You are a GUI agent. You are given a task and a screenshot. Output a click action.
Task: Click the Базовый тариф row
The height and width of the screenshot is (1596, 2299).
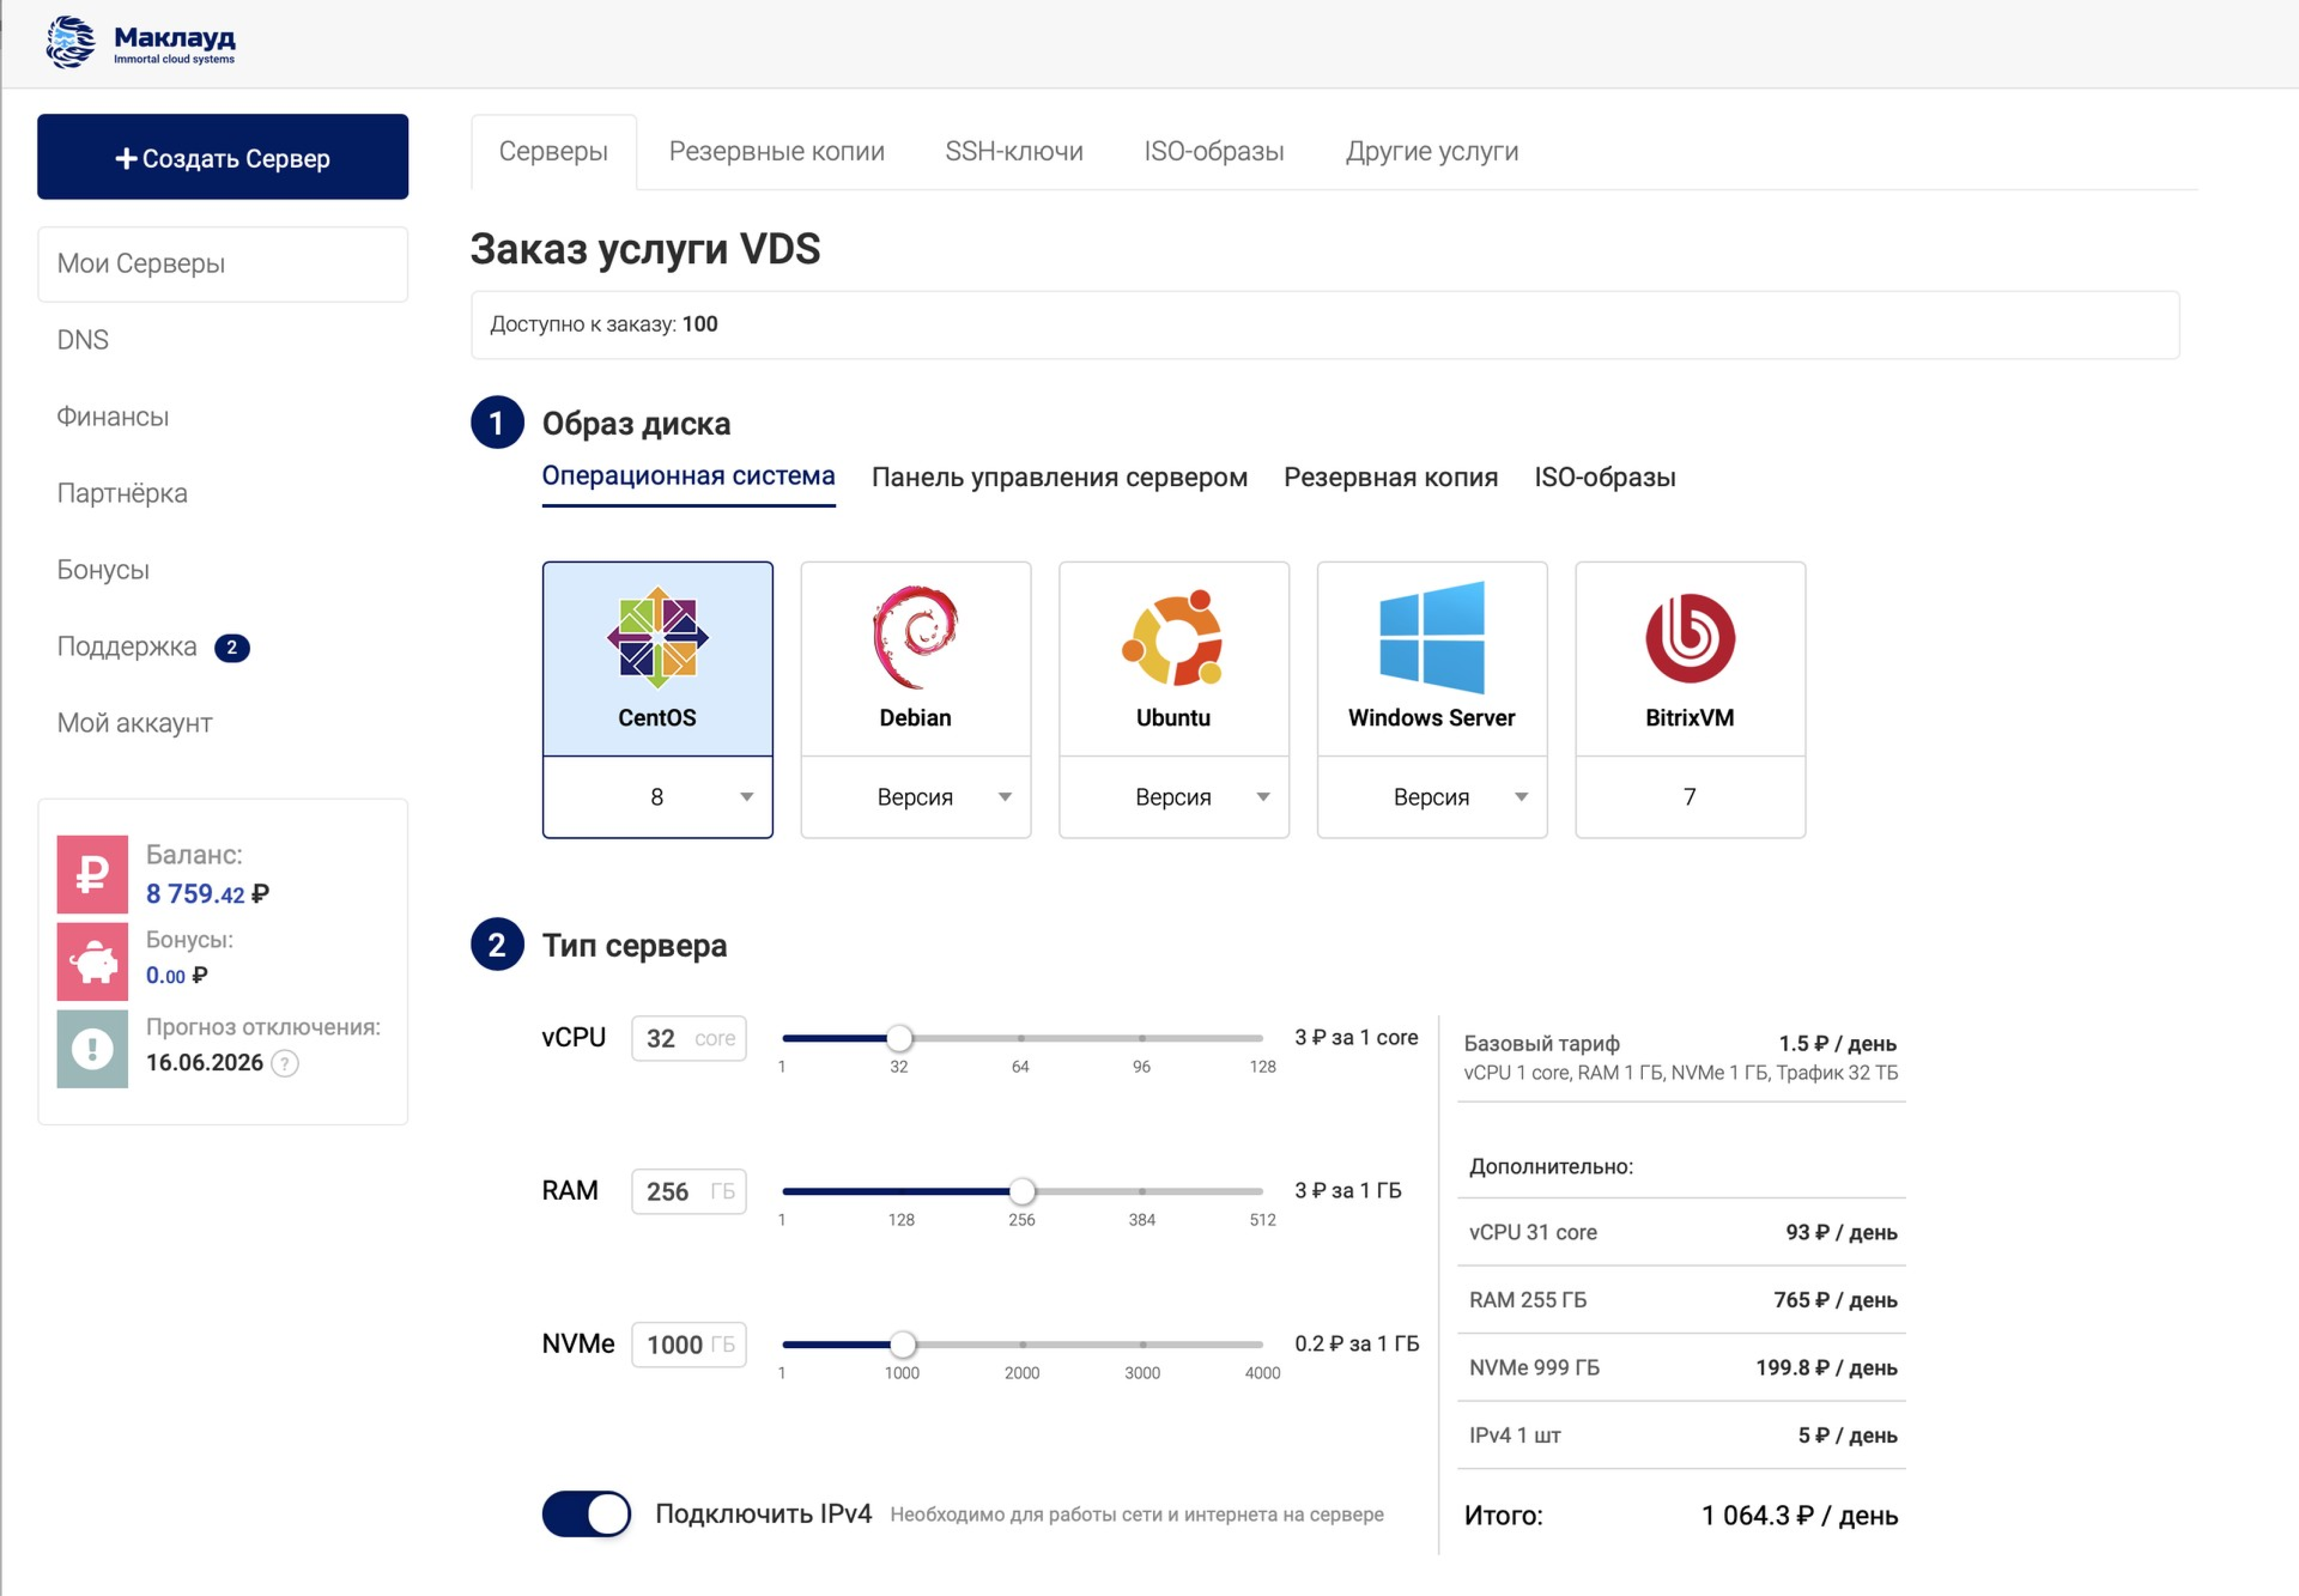(x=1681, y=1057)
